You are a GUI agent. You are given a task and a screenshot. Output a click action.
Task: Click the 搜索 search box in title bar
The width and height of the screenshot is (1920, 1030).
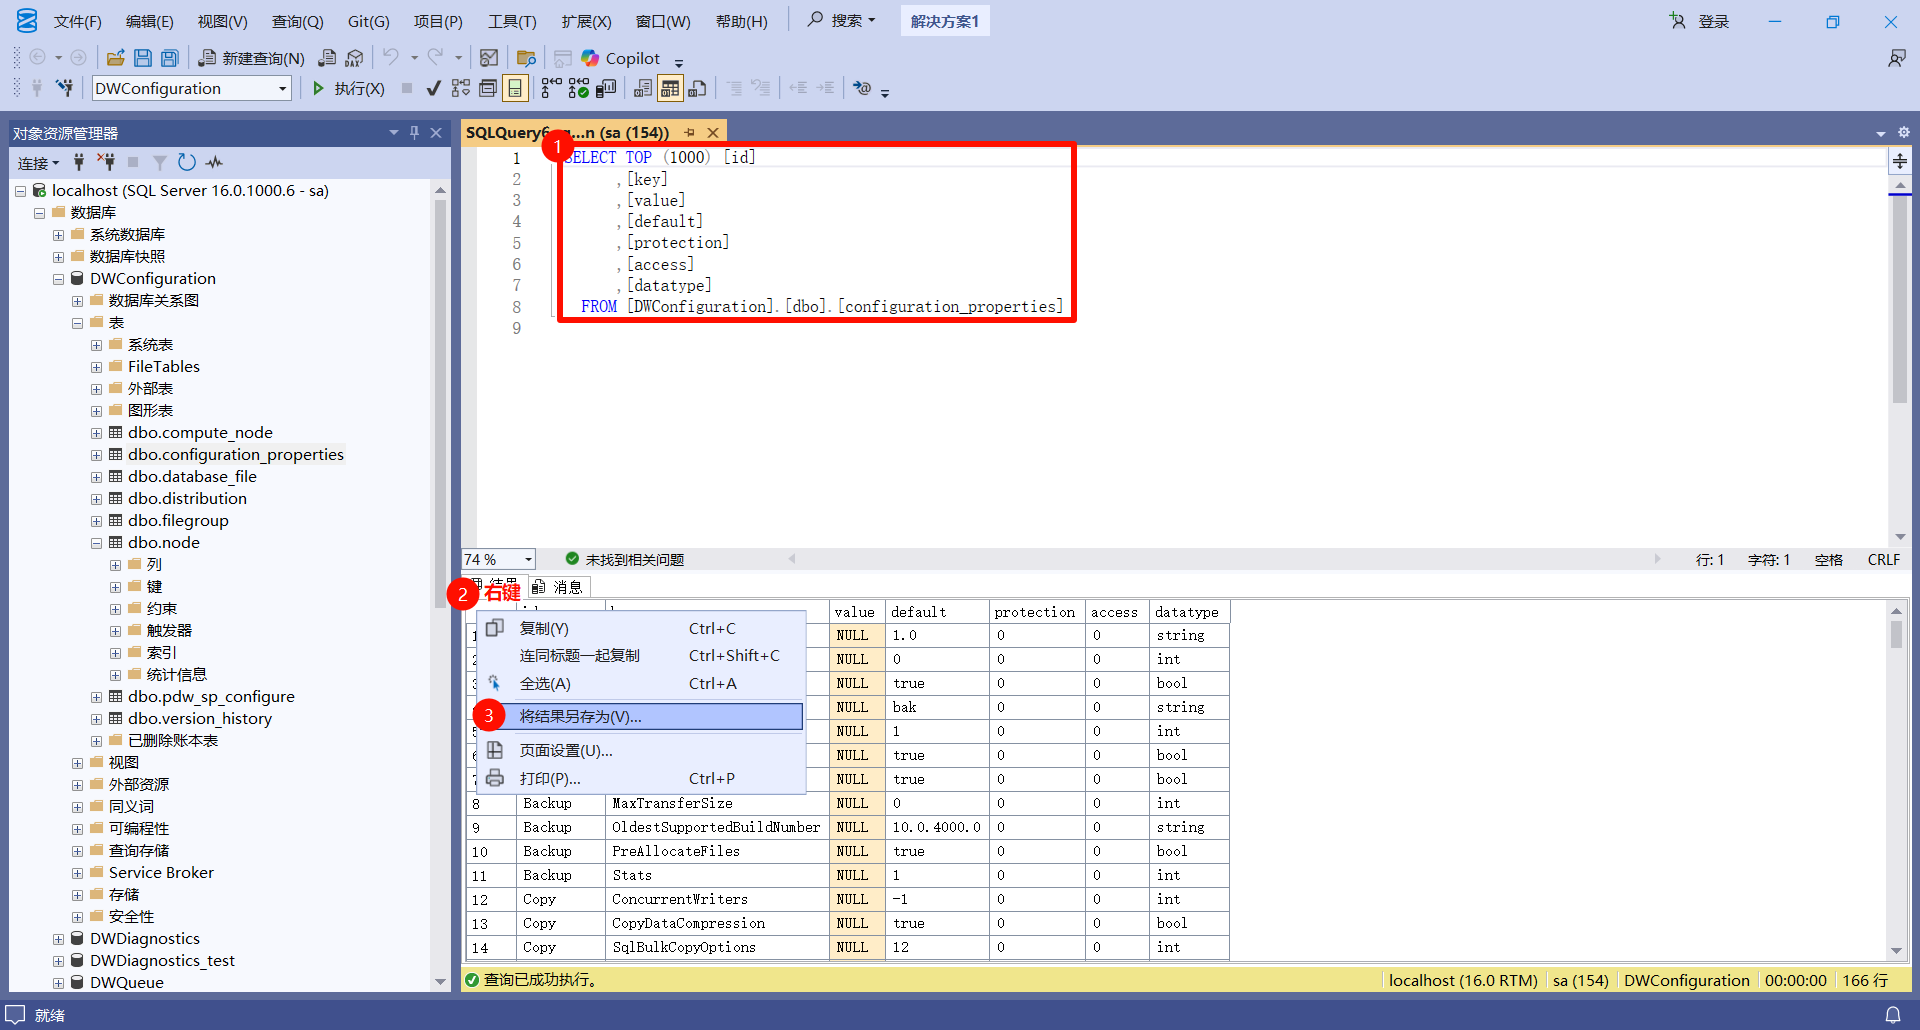coord(842,21)
